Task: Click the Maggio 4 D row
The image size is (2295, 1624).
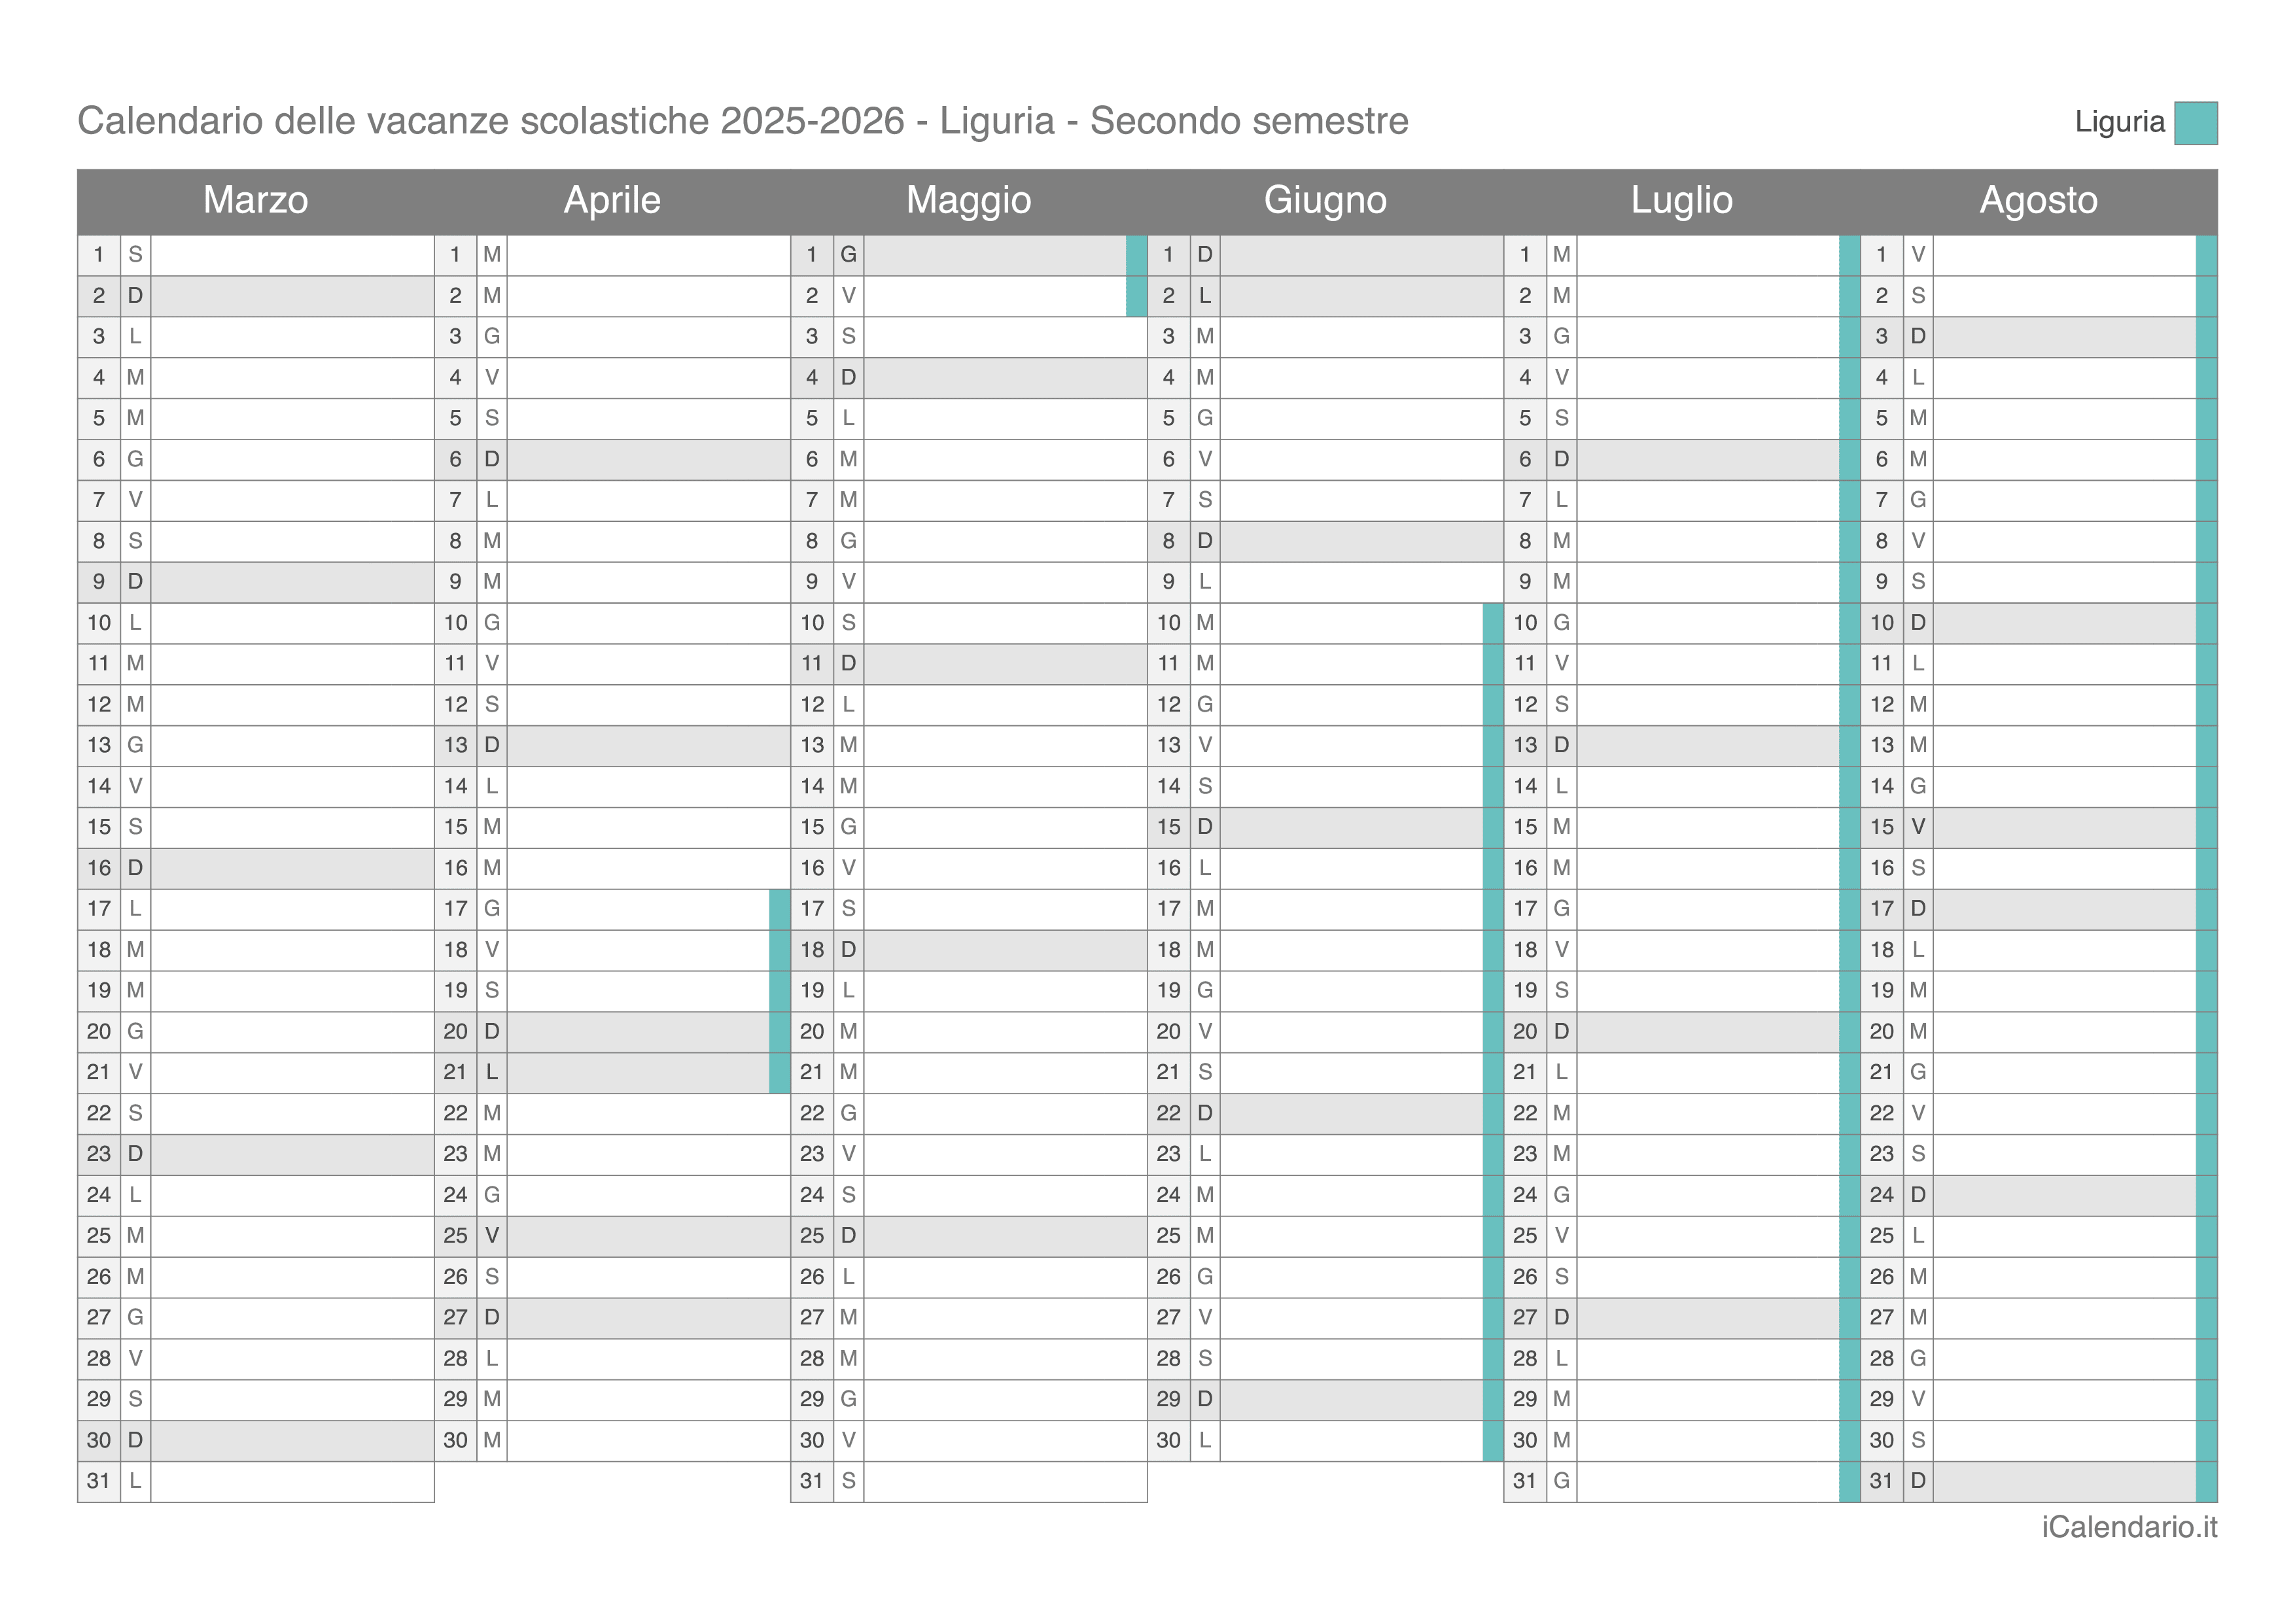Action: pyautogui.click(x=969, y=378)
